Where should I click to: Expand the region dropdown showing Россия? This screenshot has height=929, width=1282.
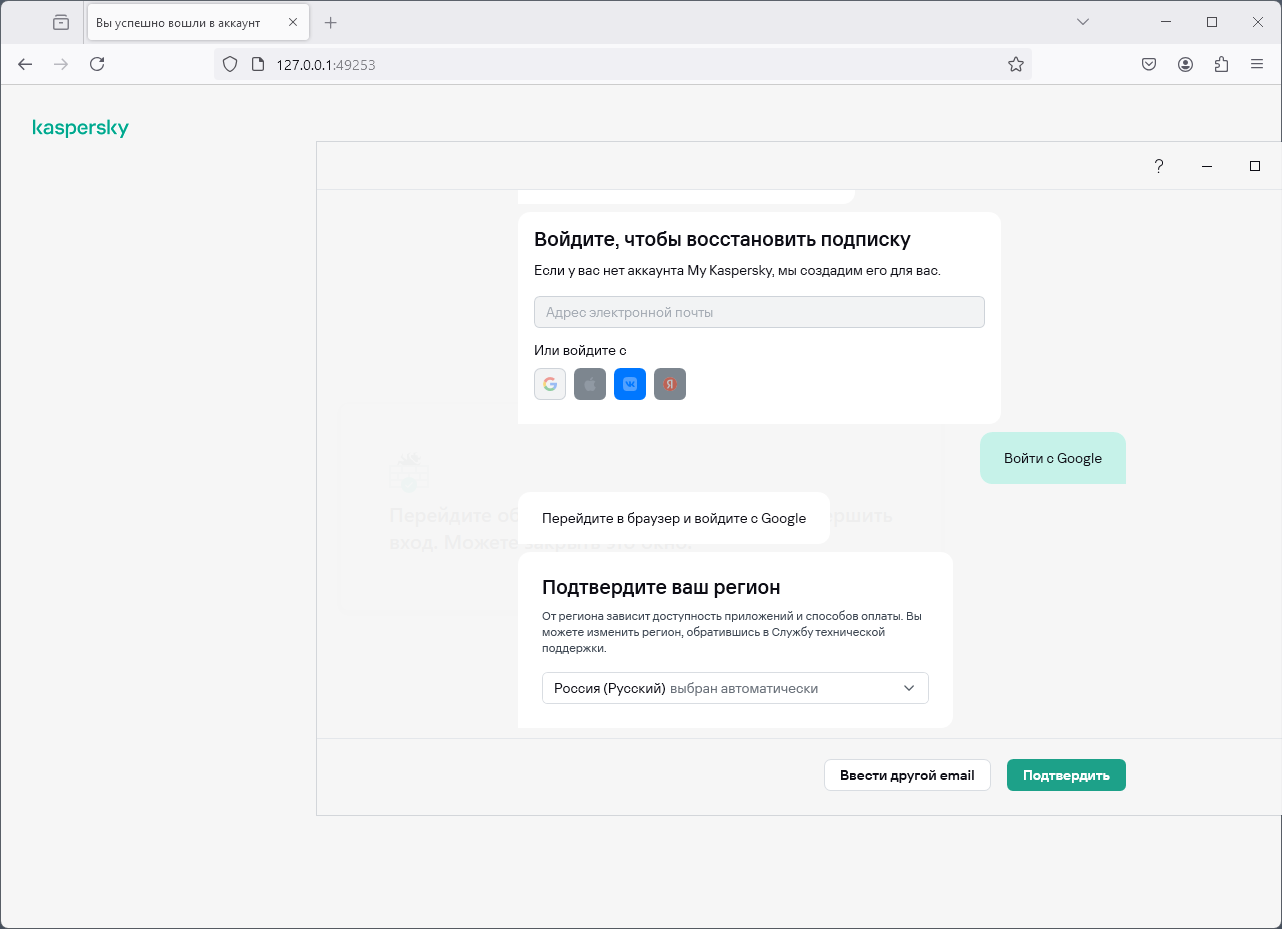point(735,688)
